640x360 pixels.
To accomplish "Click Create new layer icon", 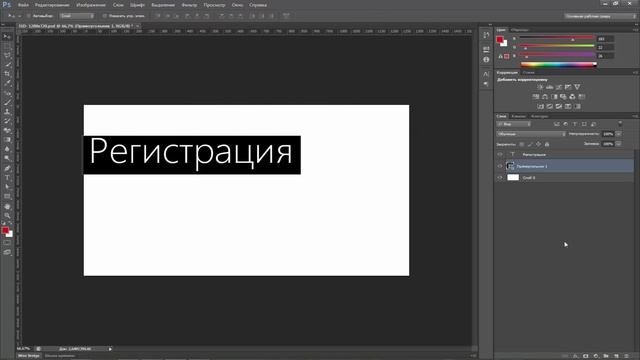I will tap(616, 356).
